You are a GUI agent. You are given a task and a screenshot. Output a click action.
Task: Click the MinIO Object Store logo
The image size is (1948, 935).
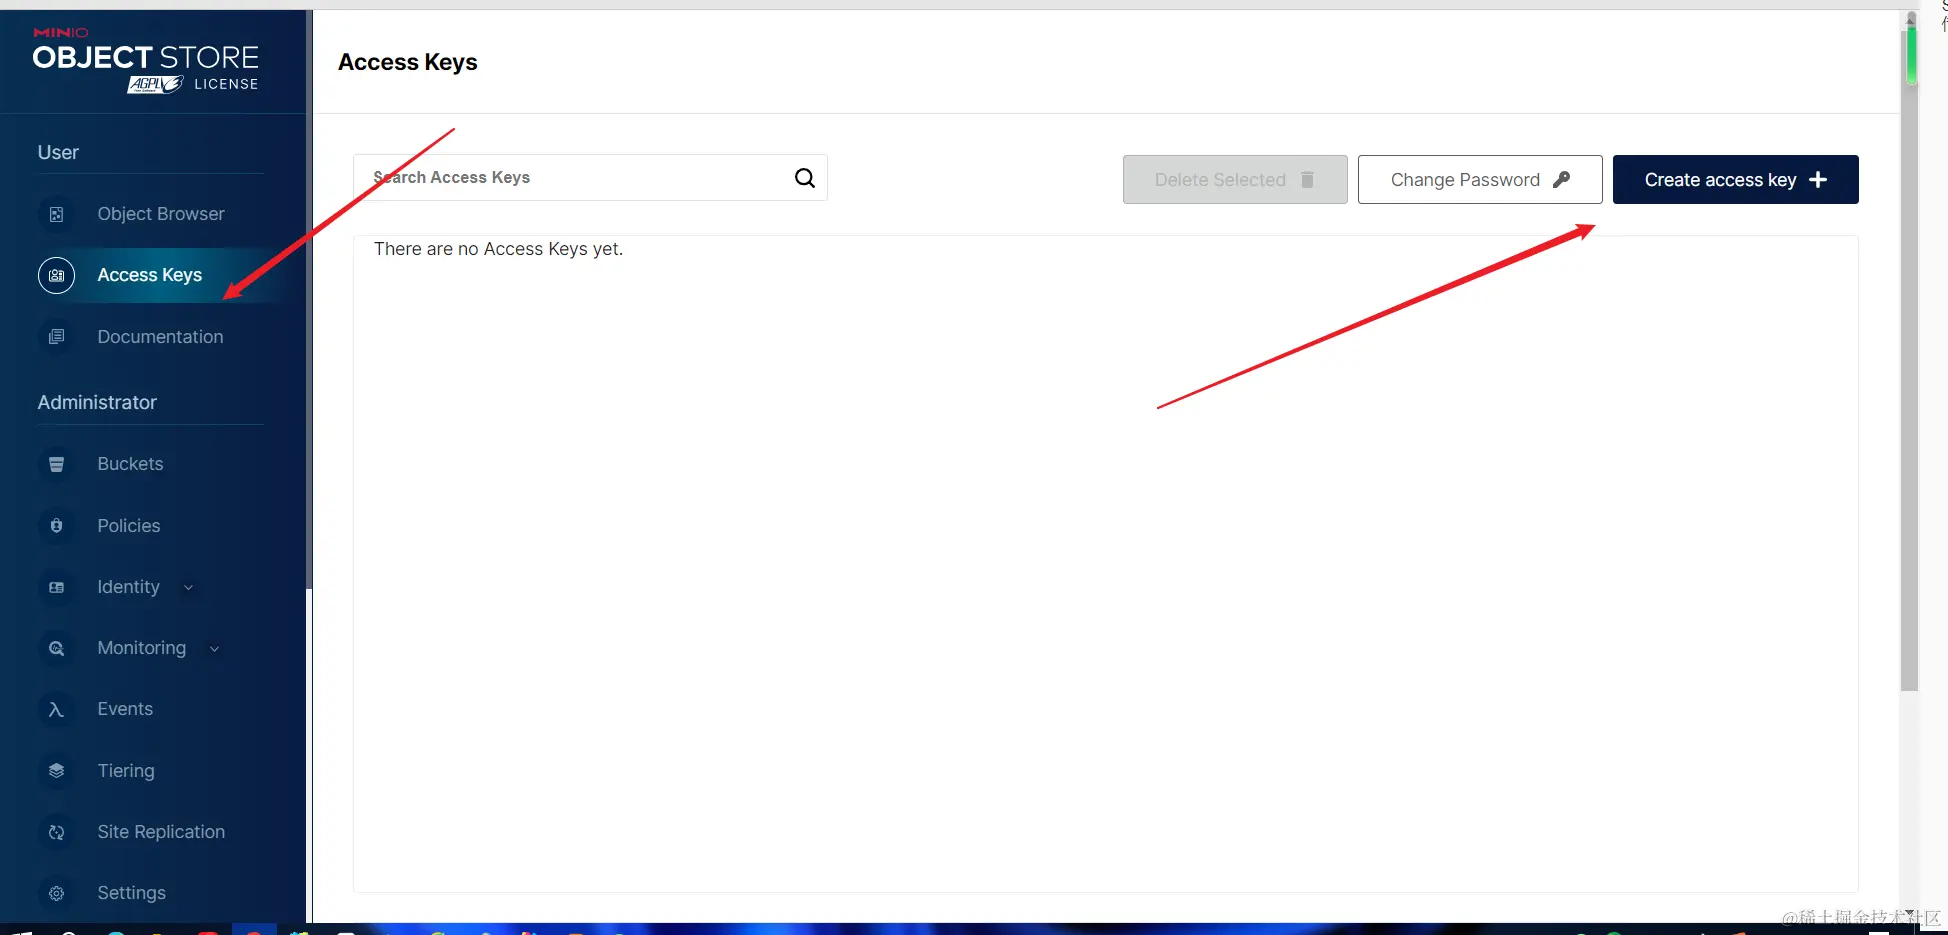[146, 61]
